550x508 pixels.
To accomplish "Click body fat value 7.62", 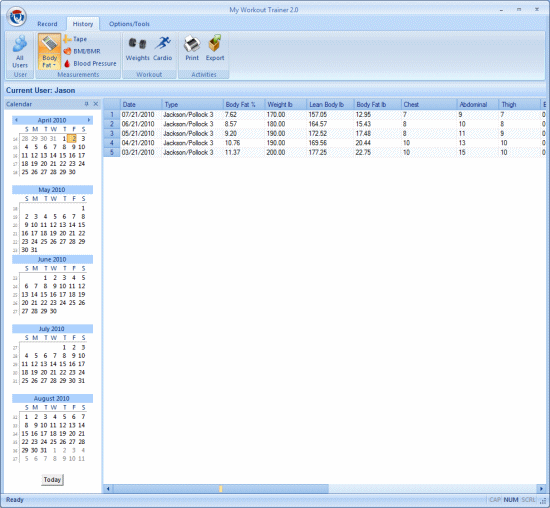I will click(244, 115).
